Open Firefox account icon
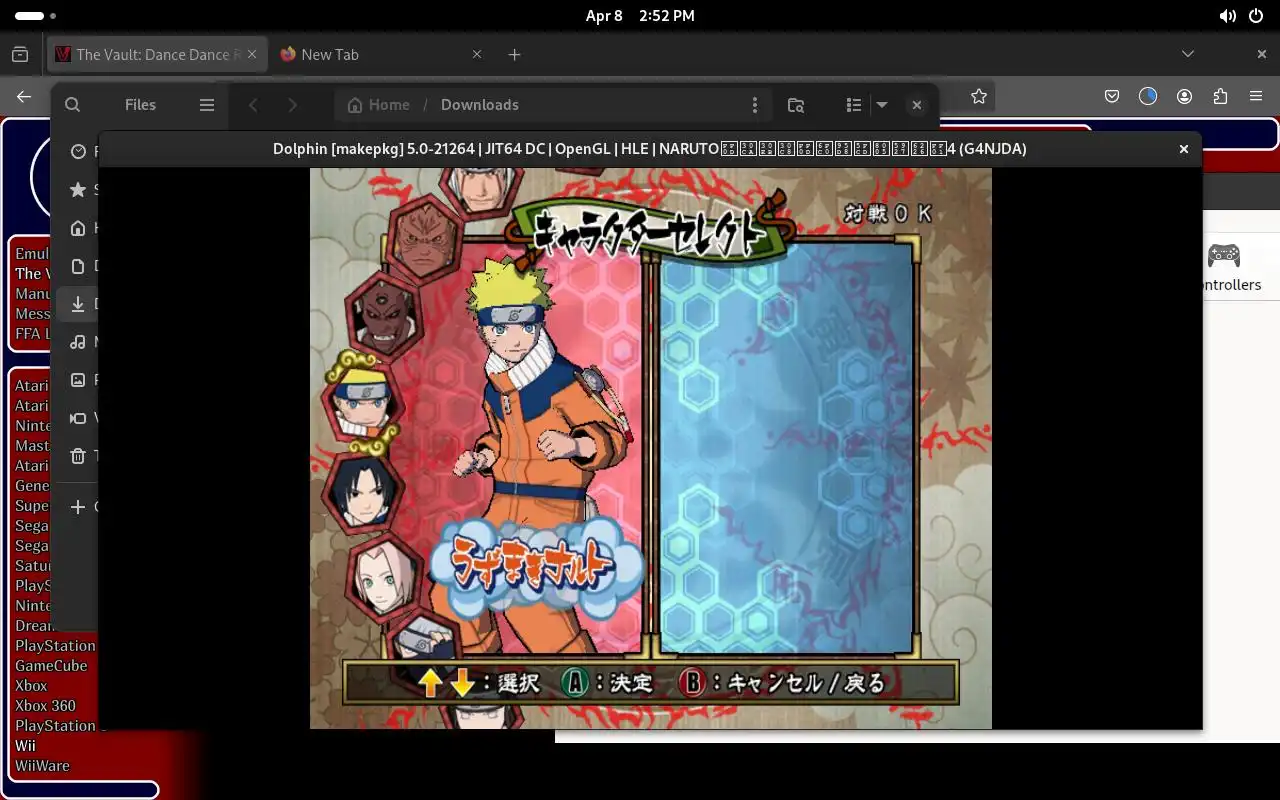This screenshot has width=1280, height=800. click(1185, 96)
